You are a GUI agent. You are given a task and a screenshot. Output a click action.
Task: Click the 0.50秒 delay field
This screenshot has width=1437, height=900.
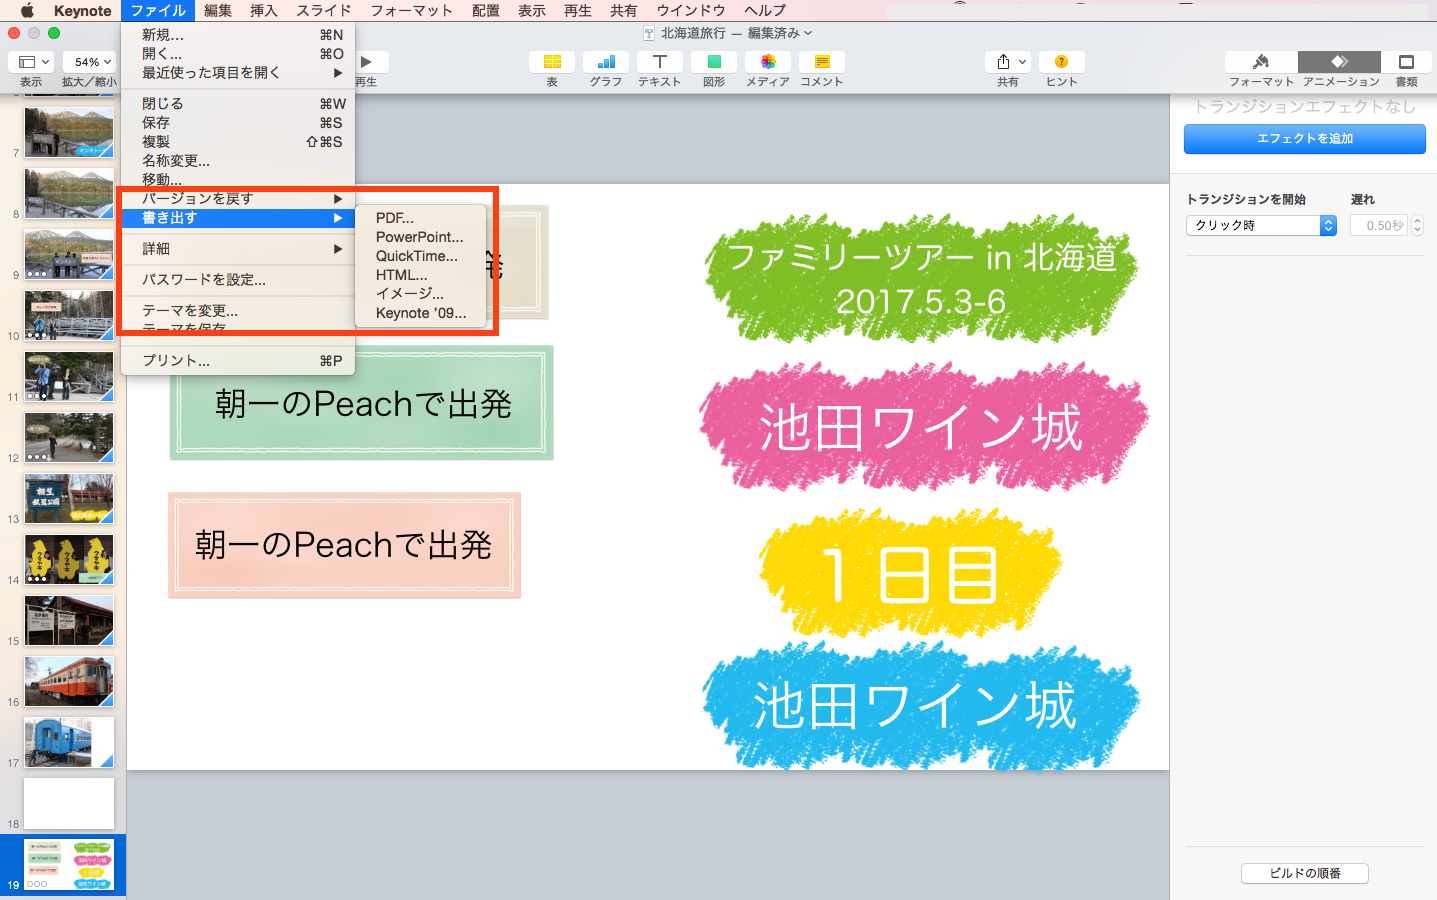point(1379,226)
